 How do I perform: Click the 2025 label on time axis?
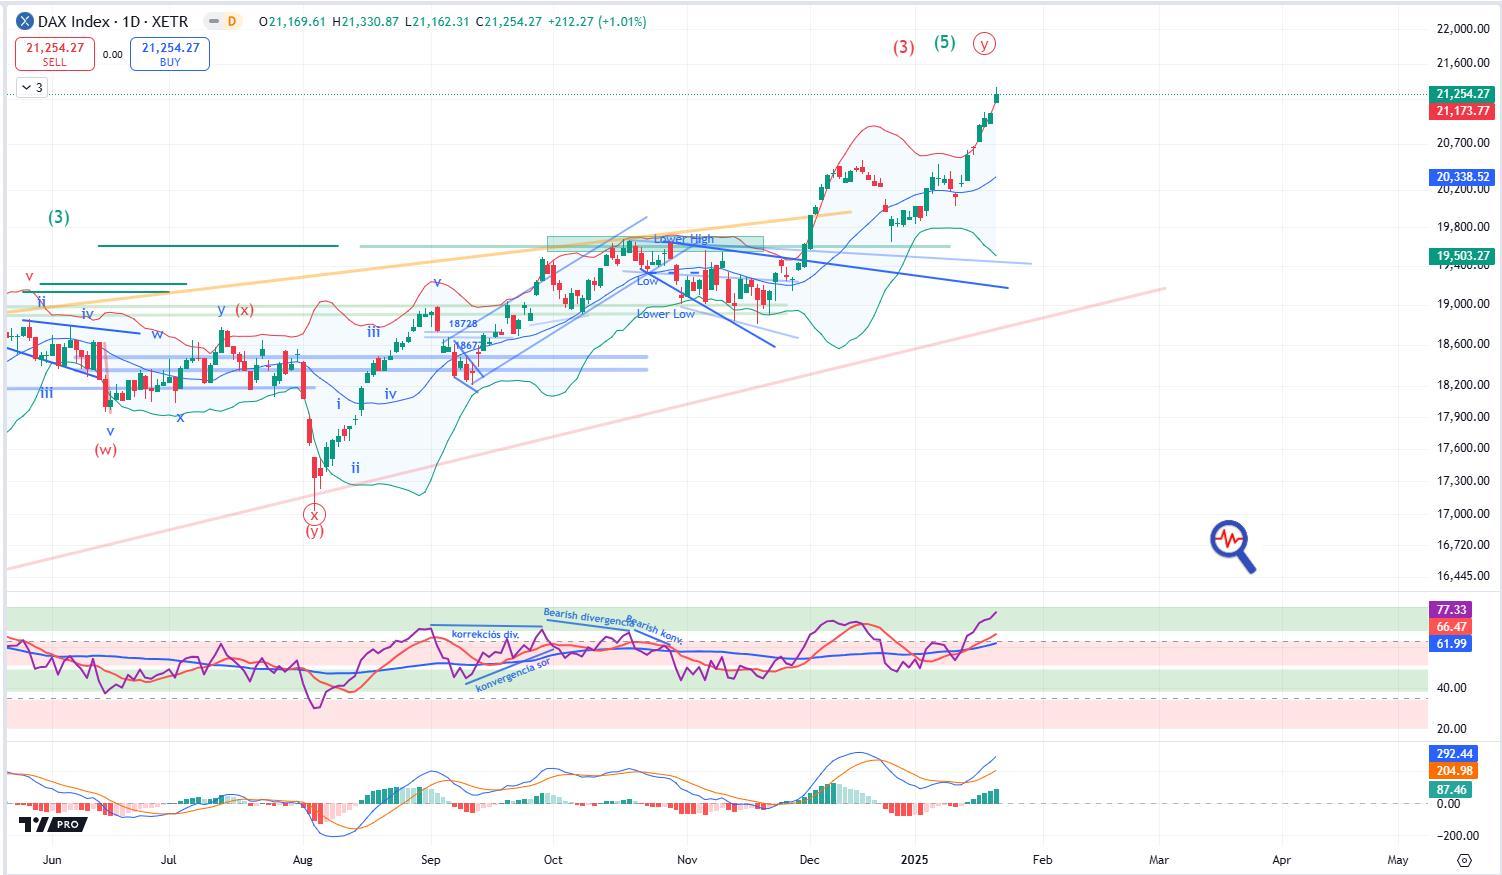tap(916, 860)
